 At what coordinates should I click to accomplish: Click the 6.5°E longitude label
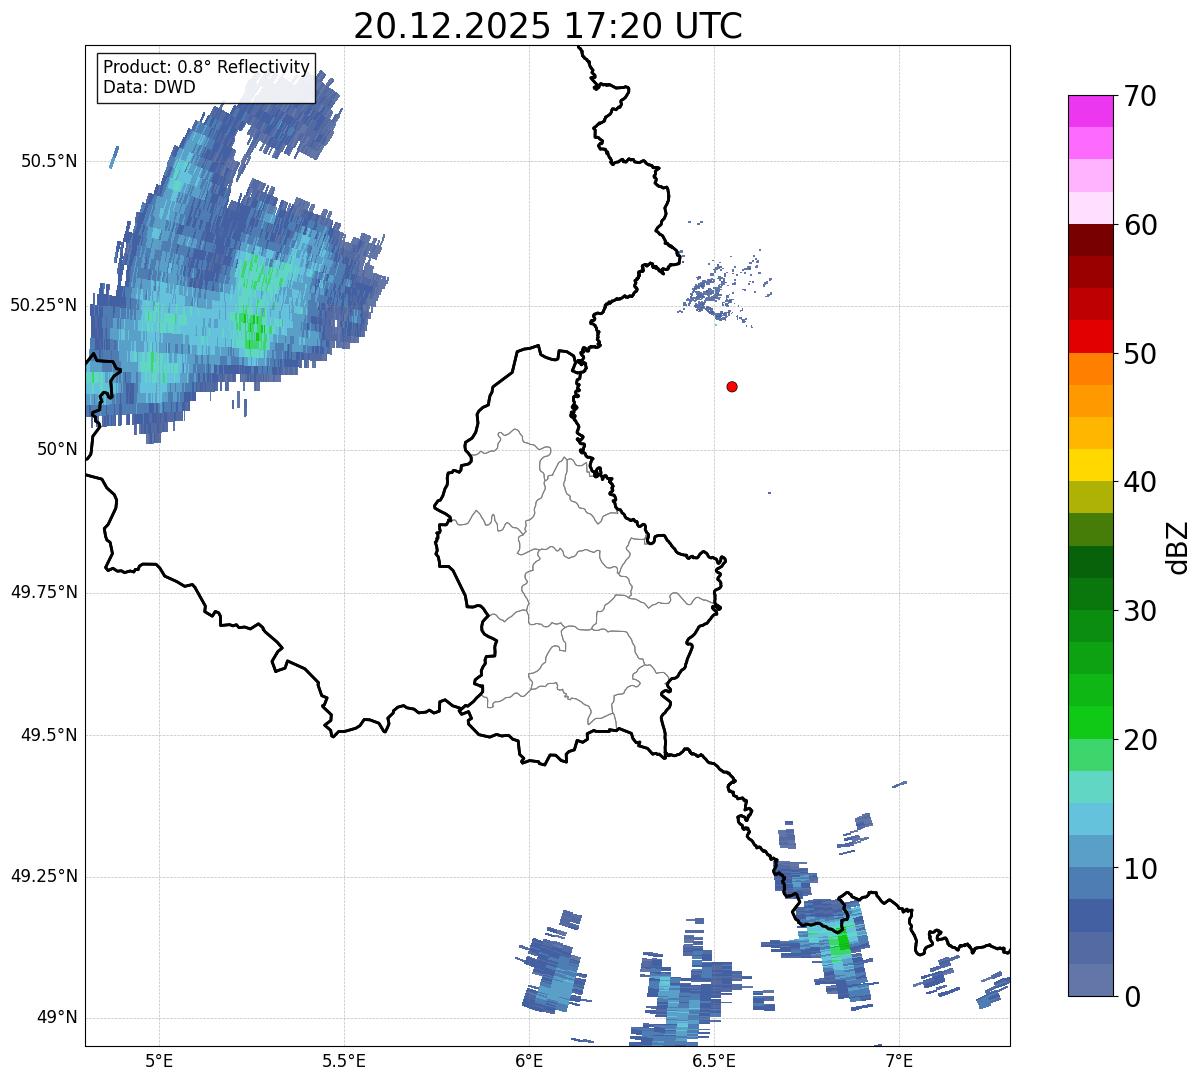[x=714, y=1060]
